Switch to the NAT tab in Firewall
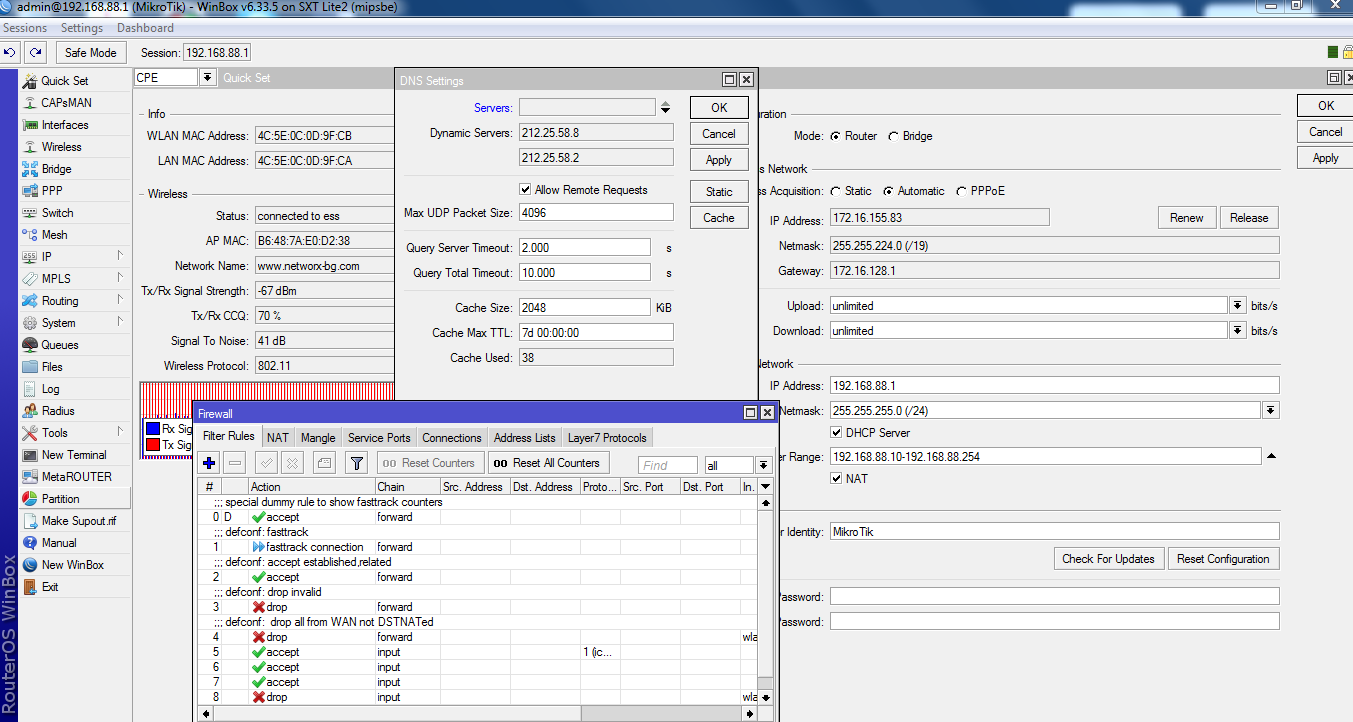Screen dimensions: 1353x722 277,437
